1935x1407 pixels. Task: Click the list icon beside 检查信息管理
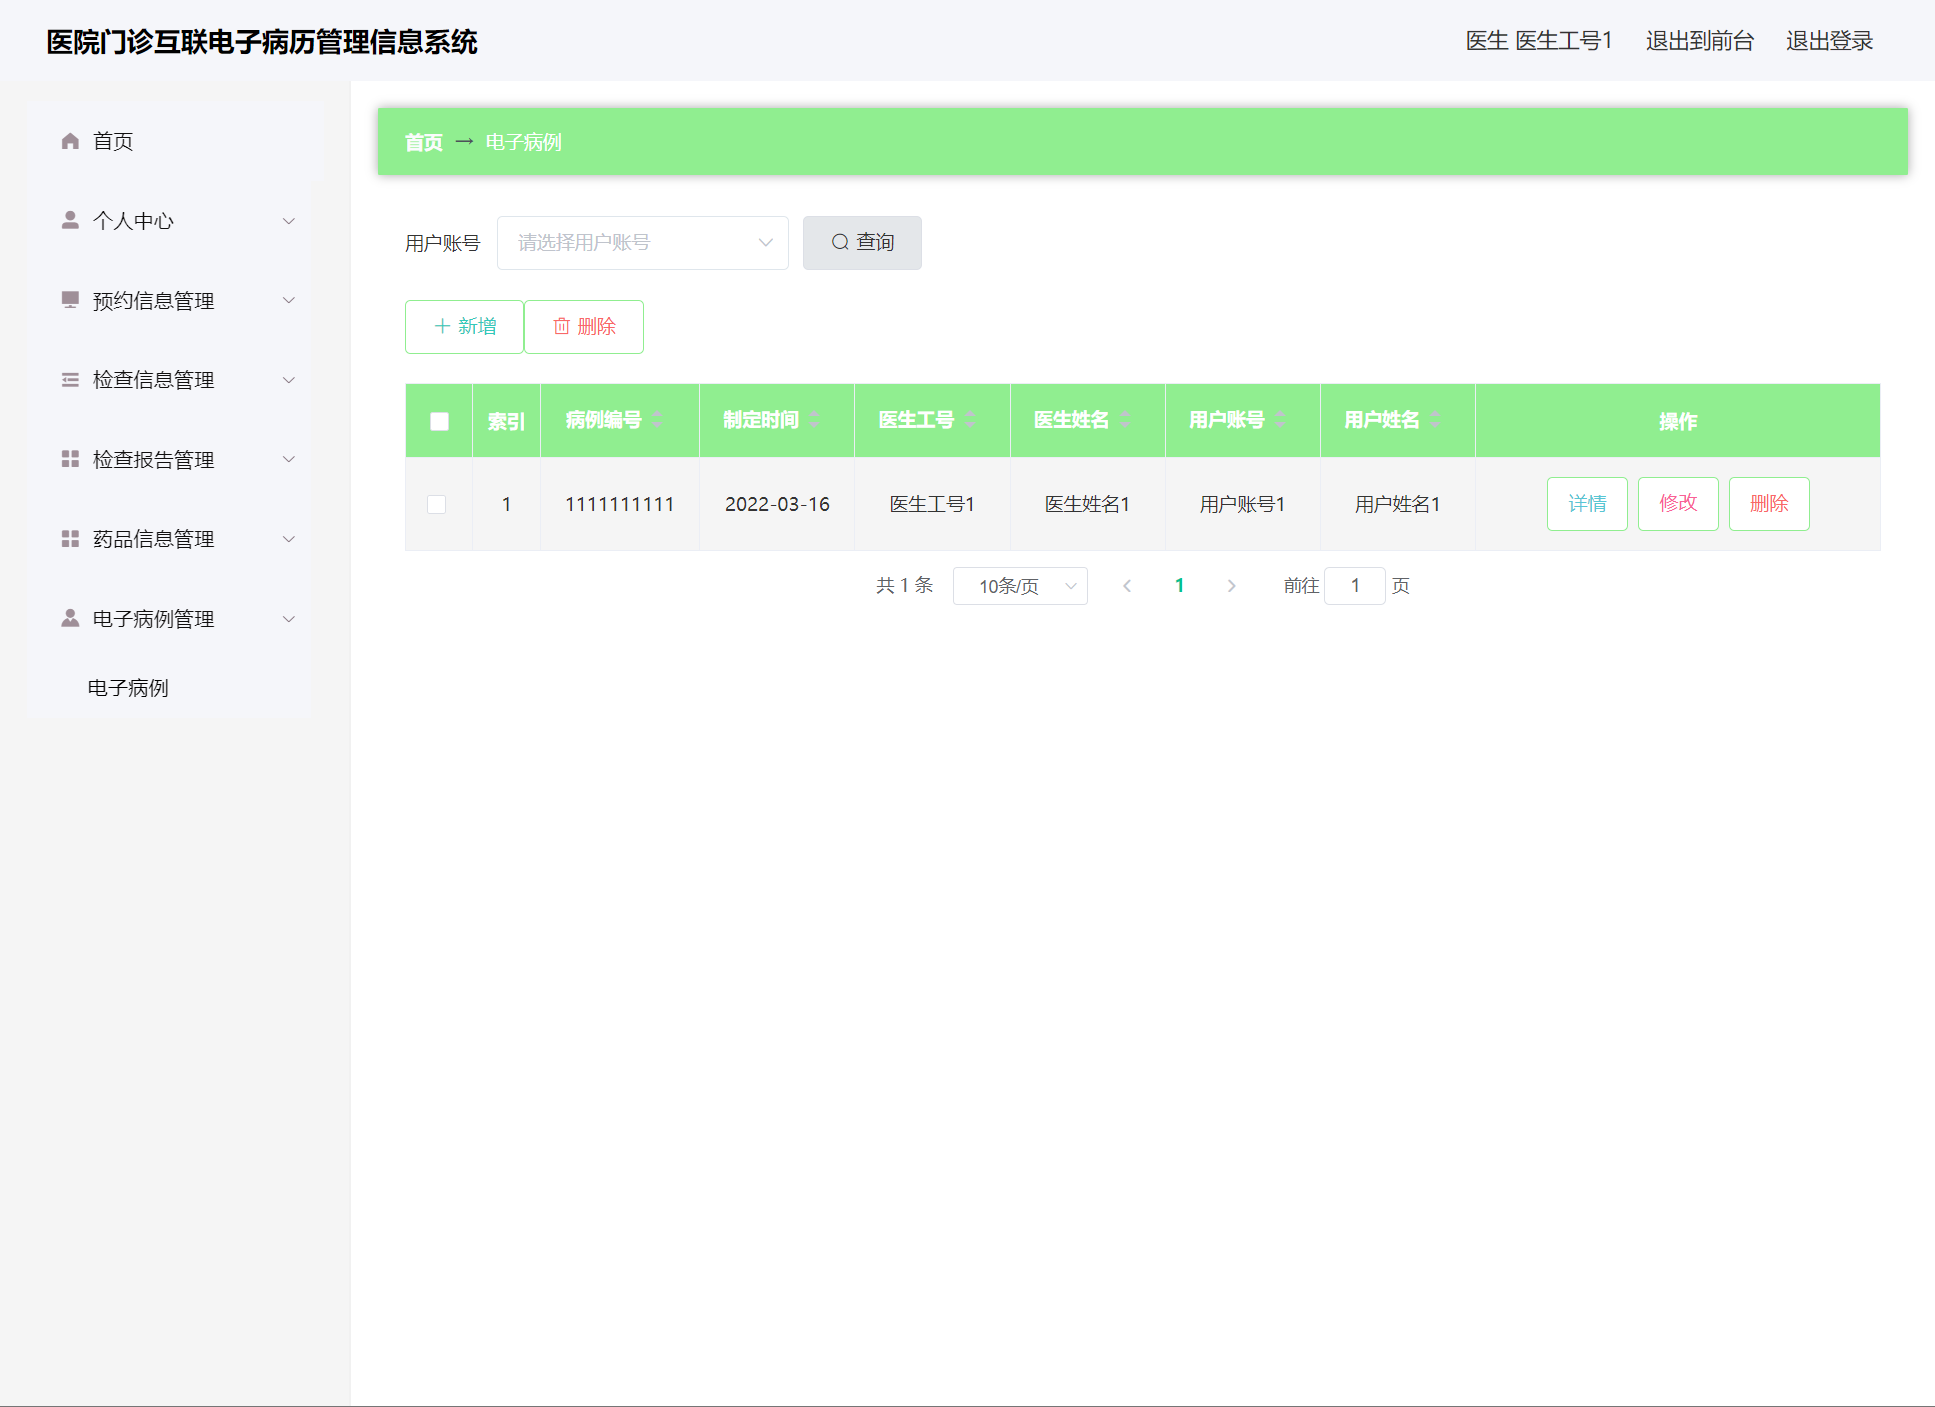(70, 380)
